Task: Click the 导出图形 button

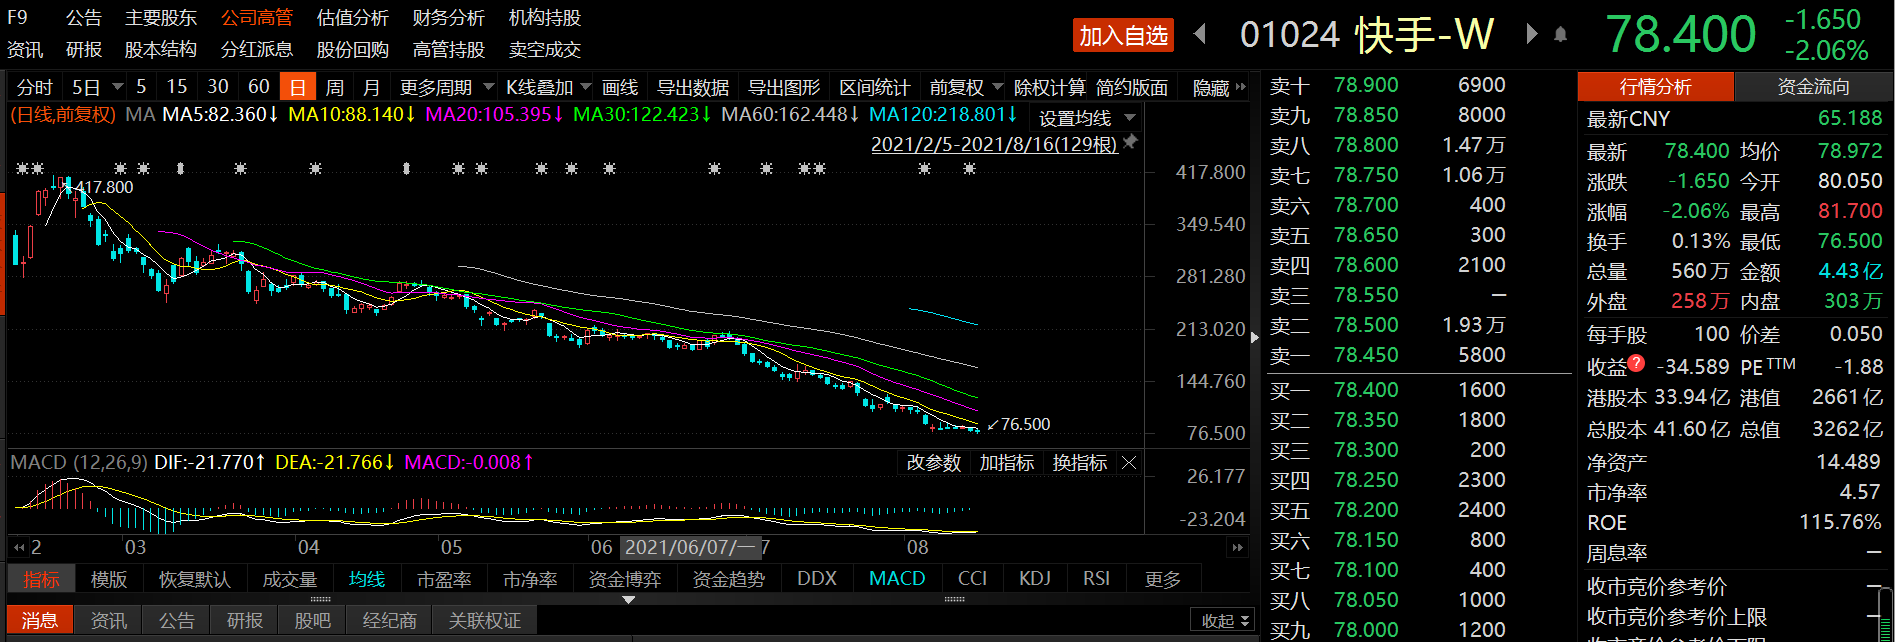Action: point(784,87)
